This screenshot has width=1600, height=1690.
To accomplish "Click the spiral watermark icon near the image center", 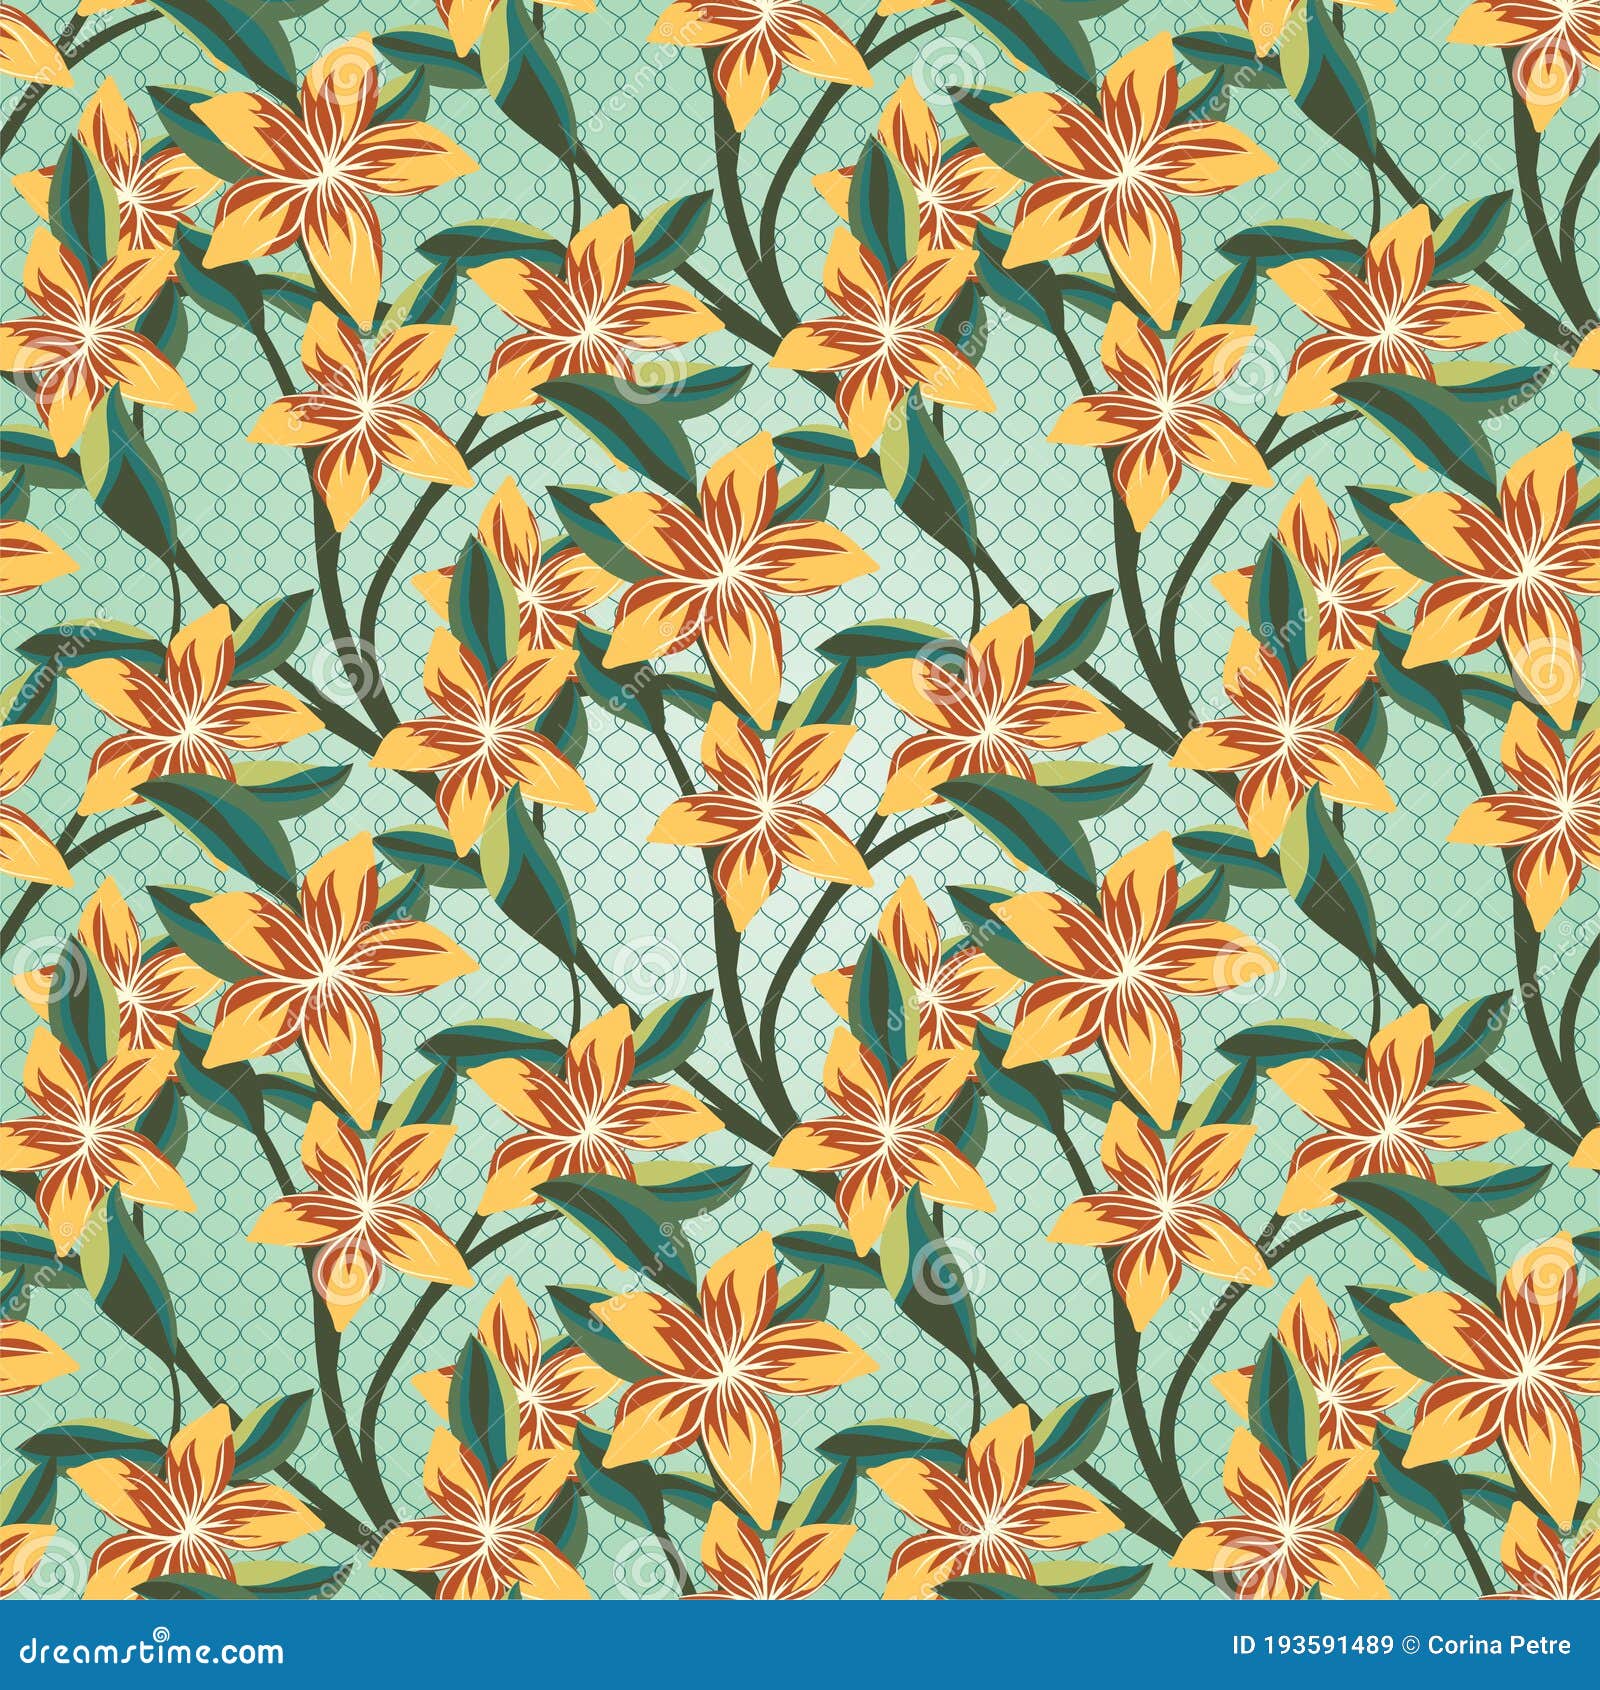I will pos(944,668).
